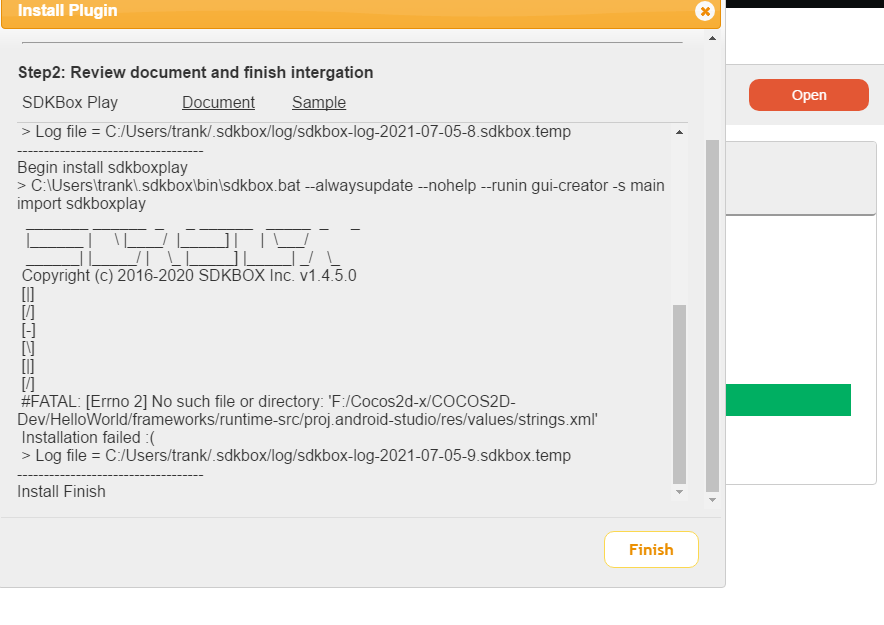Image resolution: width=884 pixels, height=625 pixels.
Task: Click the Finish button
Action: (x=651, y=549)
